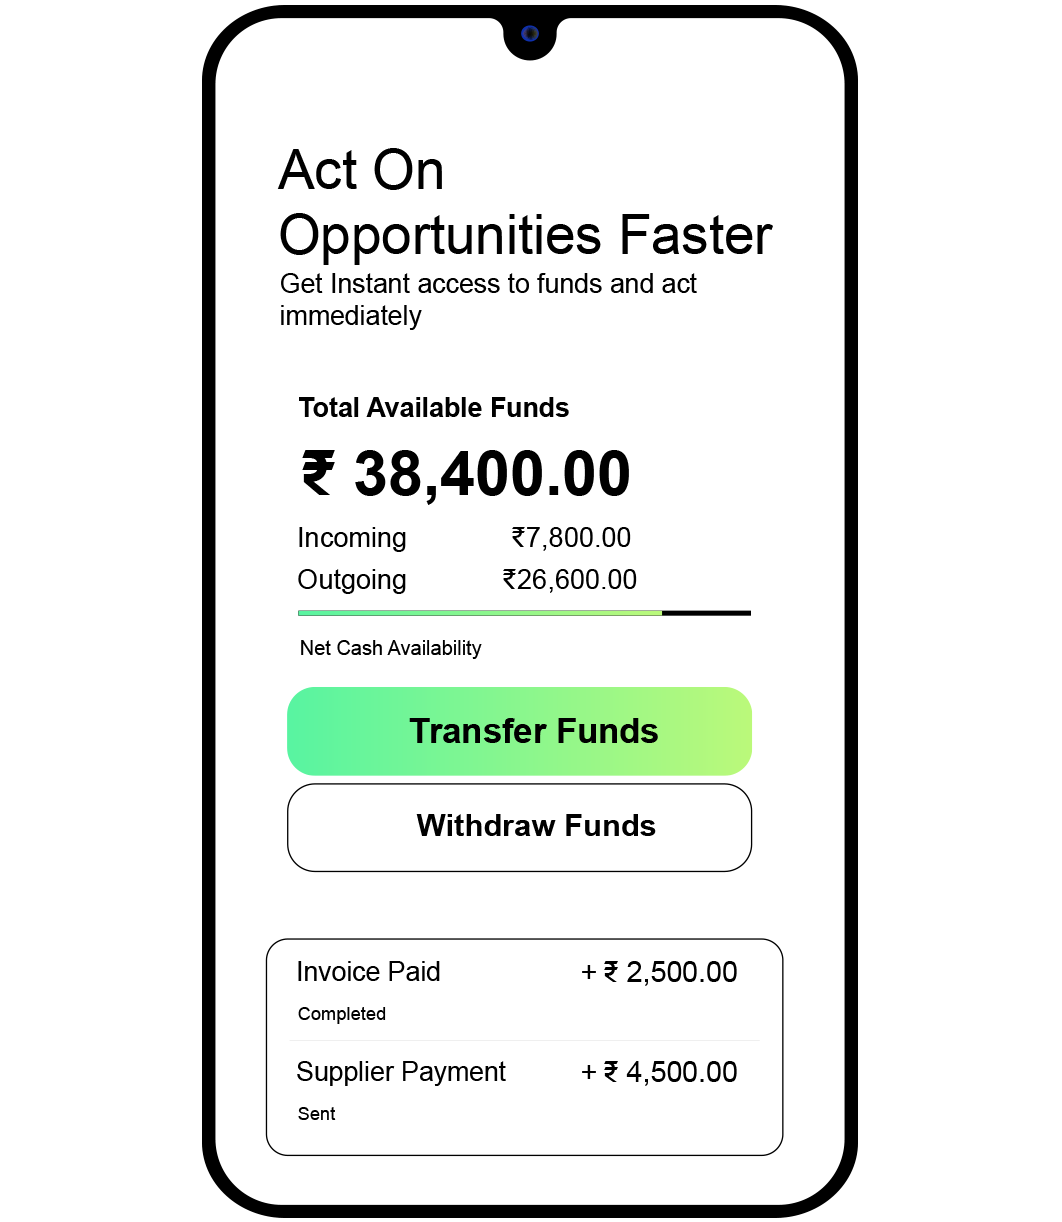This screenshot has width=1062, height=1222.
Task: Select the Outgoing row label
Action: [351, 579]
